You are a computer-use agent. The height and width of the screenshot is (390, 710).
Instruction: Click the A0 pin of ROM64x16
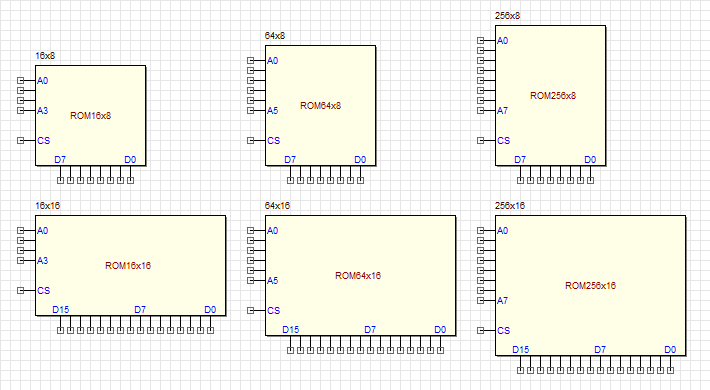pos(250,231)
